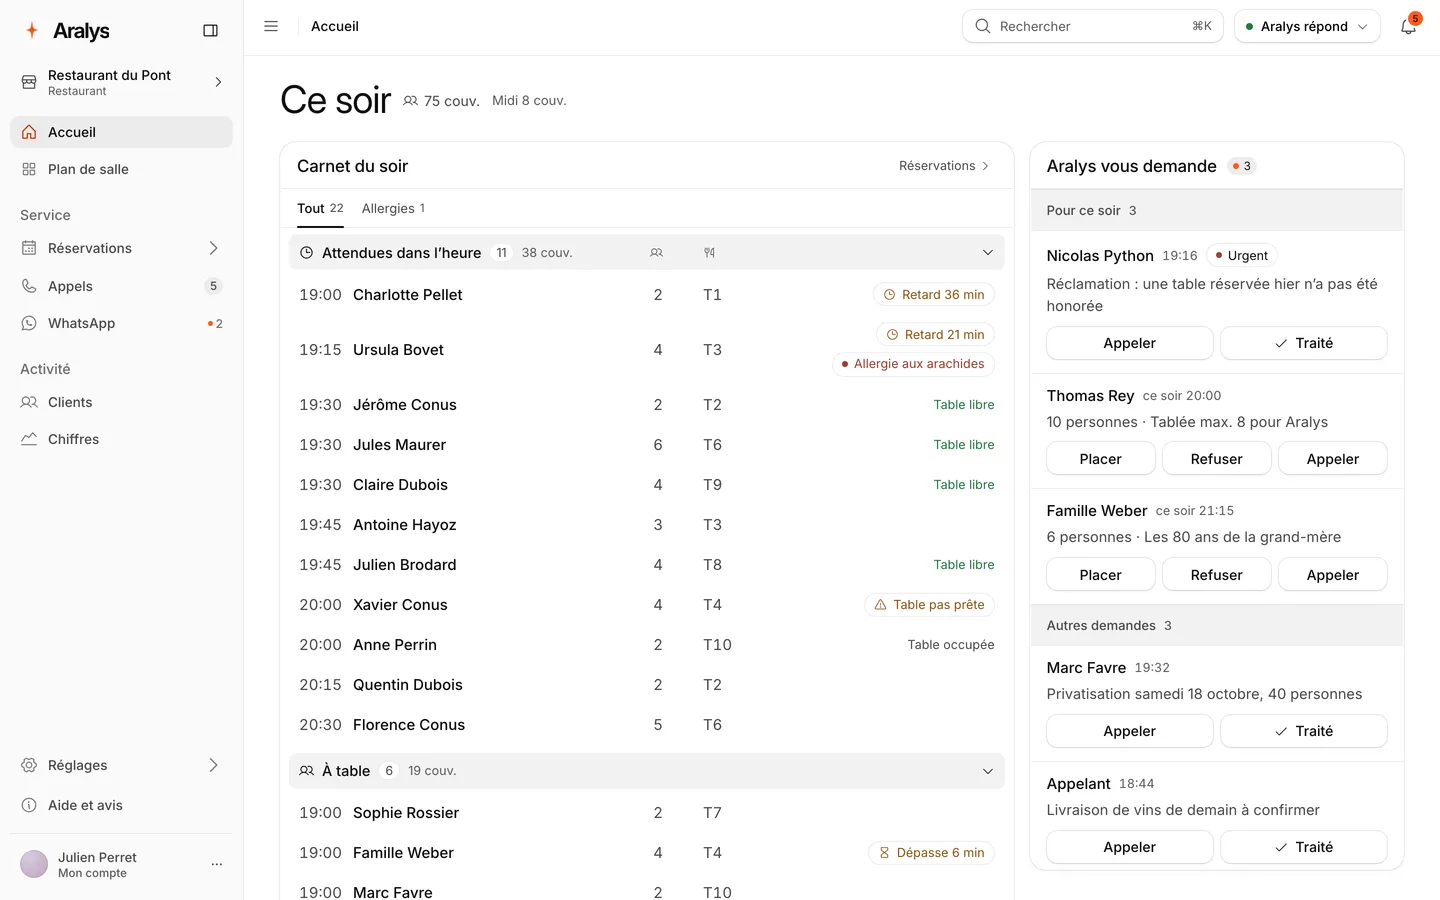Click Charlotte Pellet's Retard 36 min badge
This screenshot has width=1440, height=900.
tap(934, 295)
